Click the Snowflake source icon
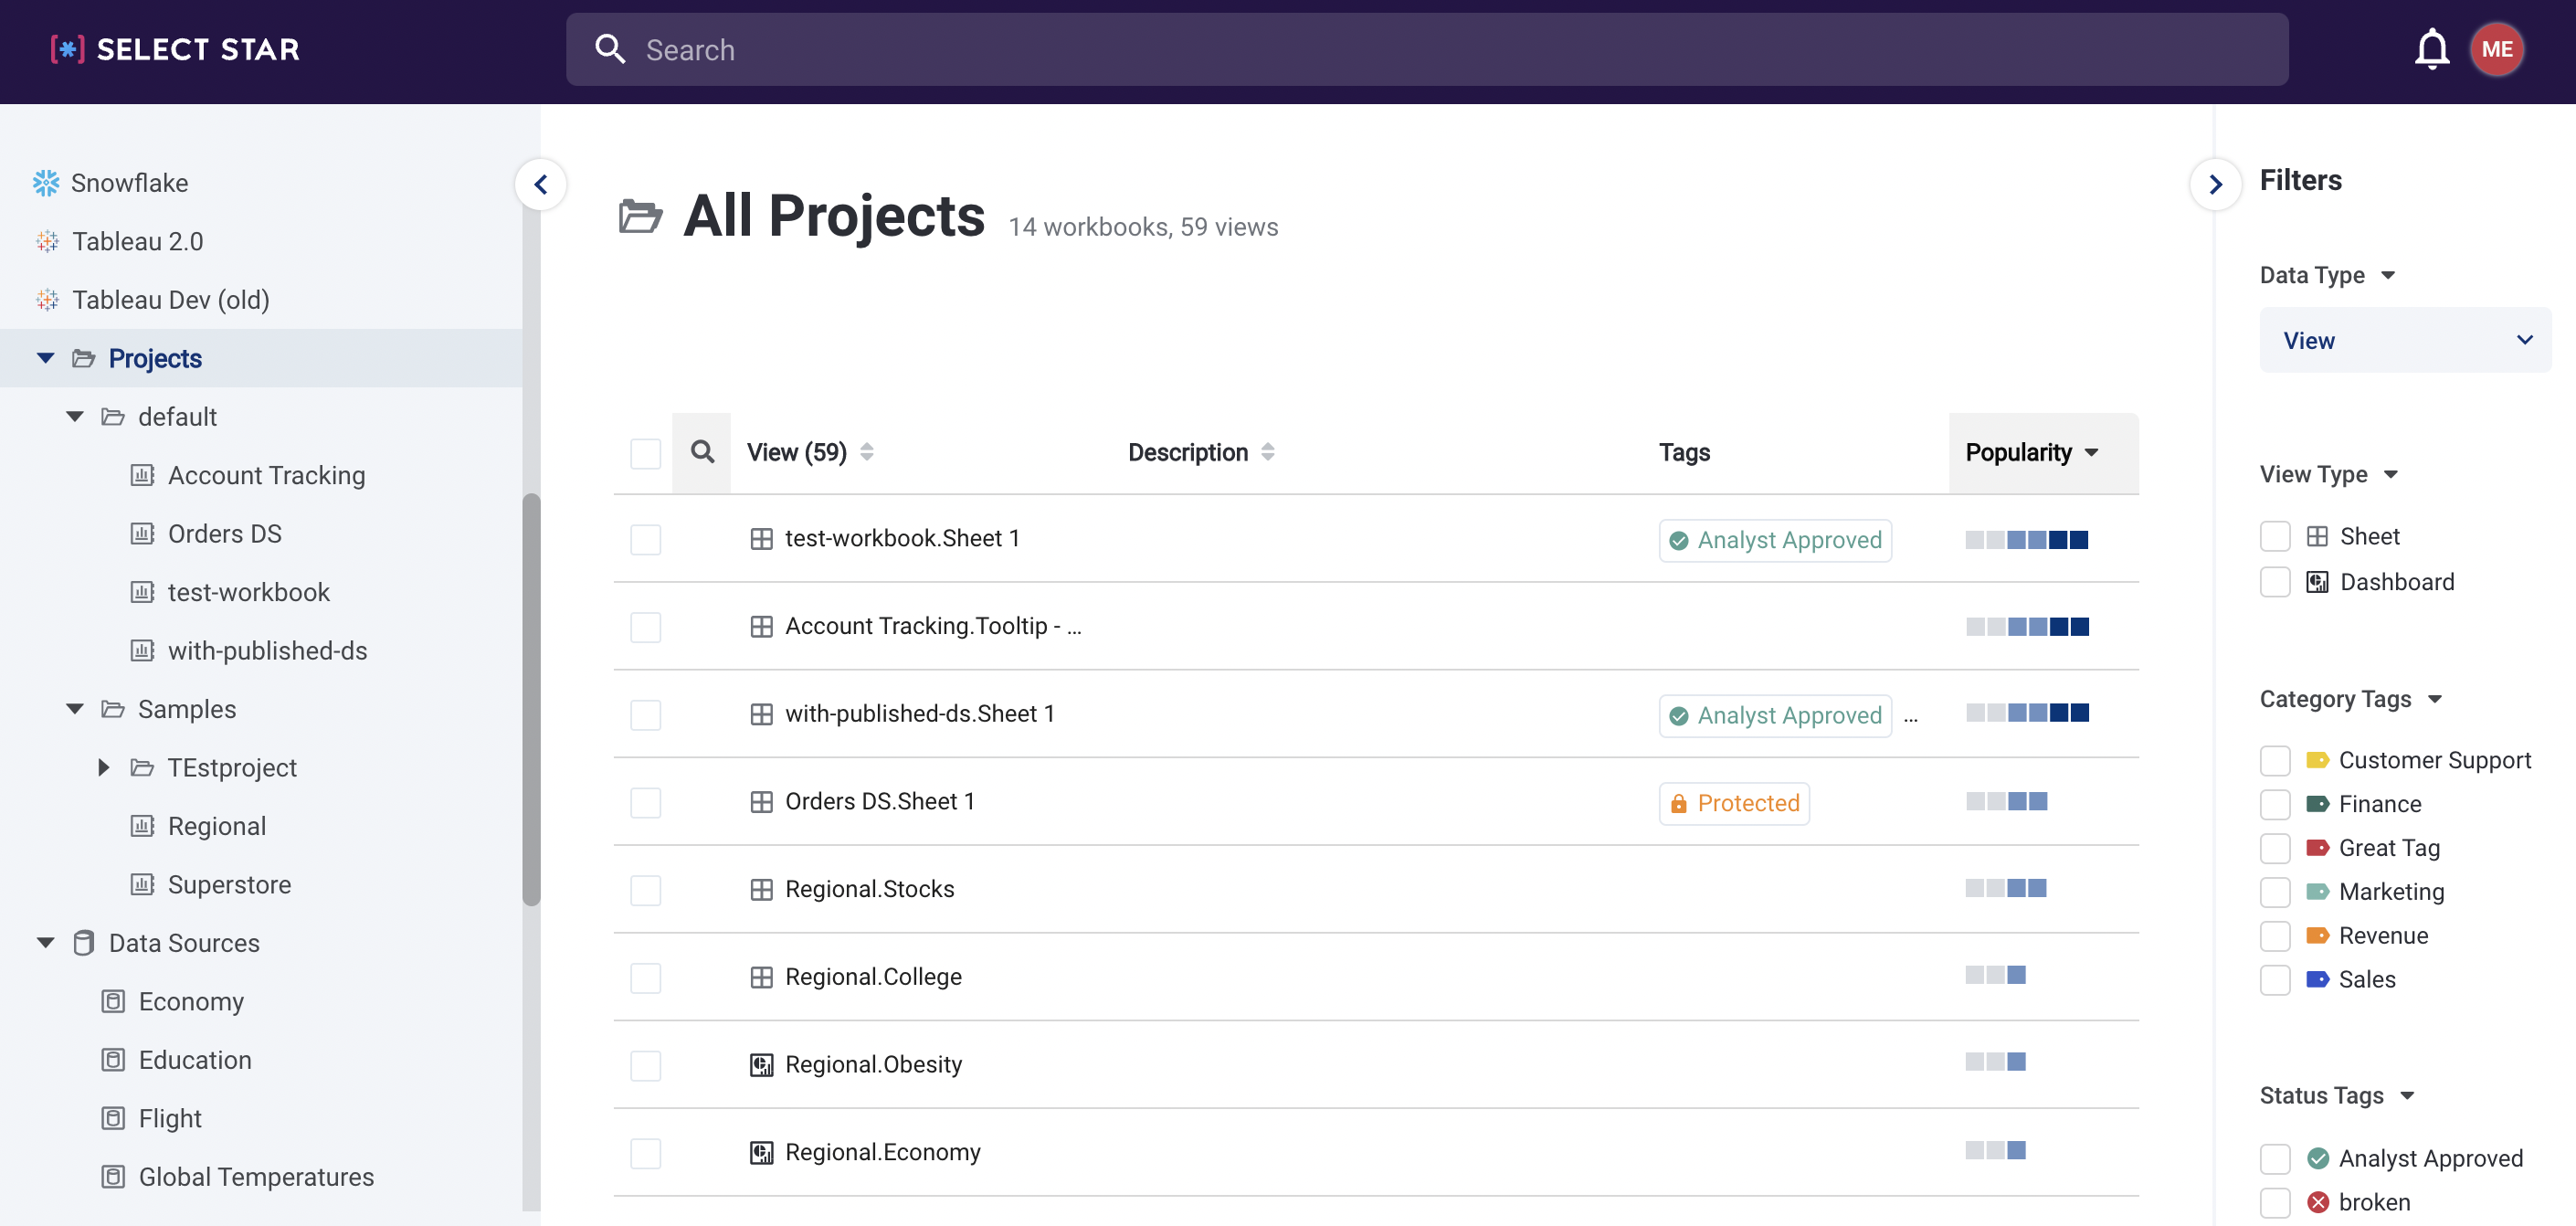This screenshot has width=2576, height=1226. click(46, 183)
